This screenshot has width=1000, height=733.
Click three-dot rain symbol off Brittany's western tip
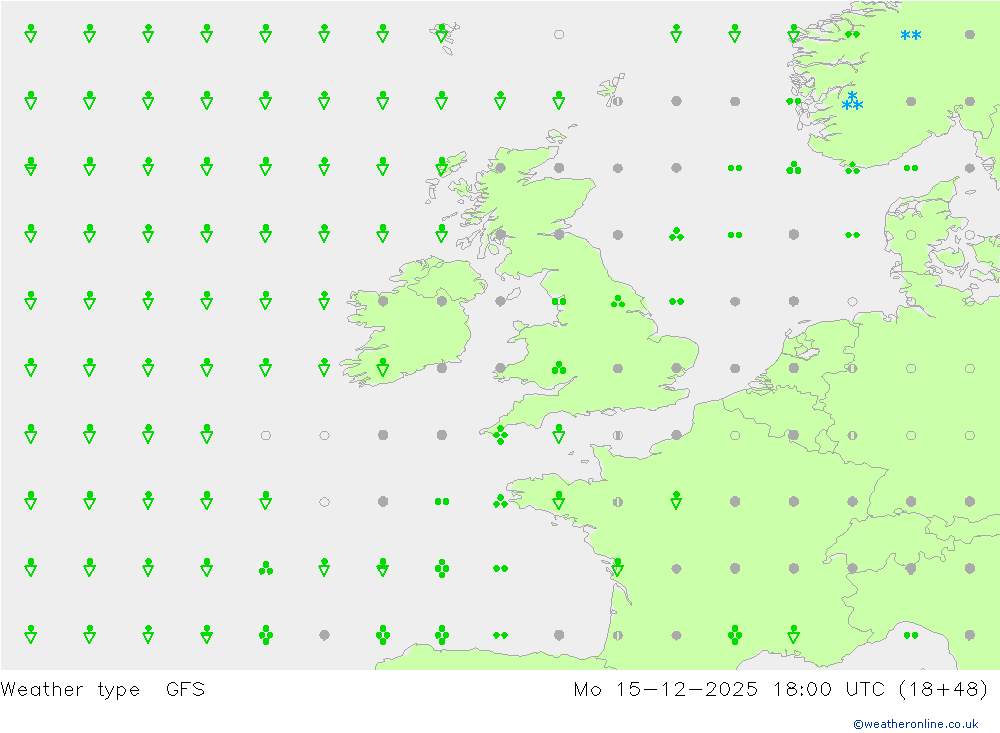(x=501, y=501)
